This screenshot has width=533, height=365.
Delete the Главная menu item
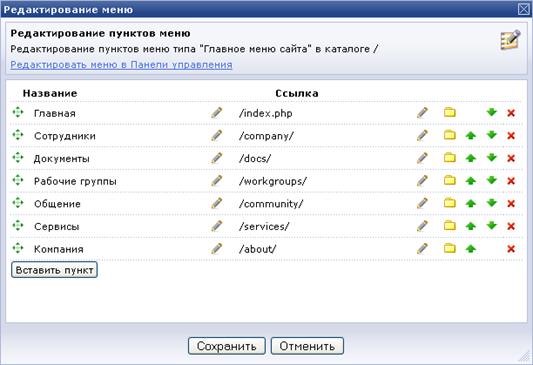(511, 113)
